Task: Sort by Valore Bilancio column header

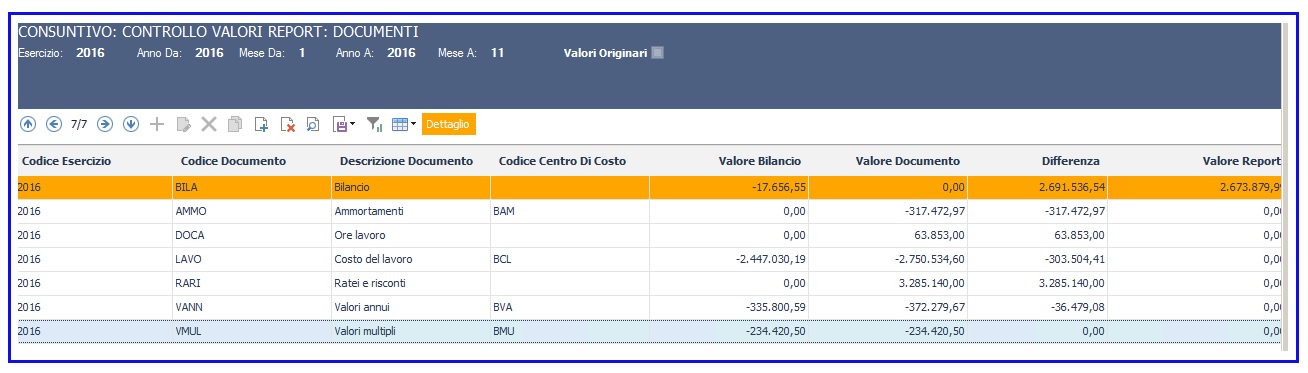Action: pyautogui.click(x=759, y=161)
